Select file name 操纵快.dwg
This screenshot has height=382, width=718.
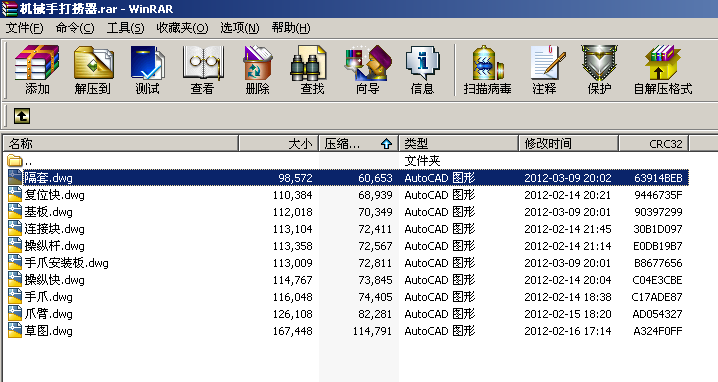(54, 279)
